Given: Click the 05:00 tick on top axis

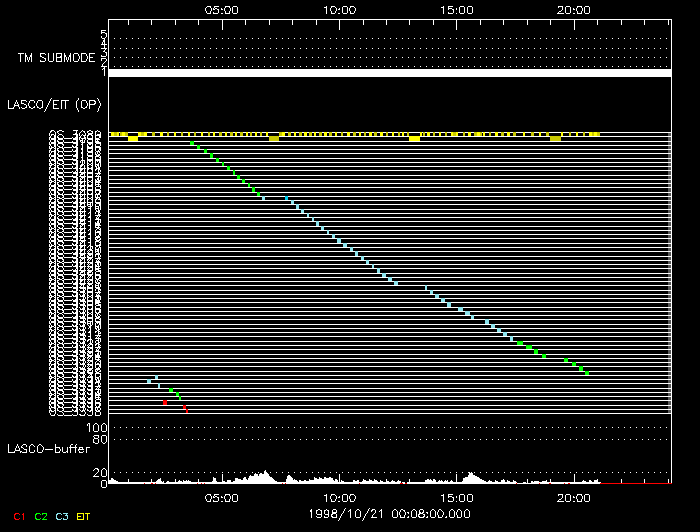Looking at the screenshot, I should point(221,10).
